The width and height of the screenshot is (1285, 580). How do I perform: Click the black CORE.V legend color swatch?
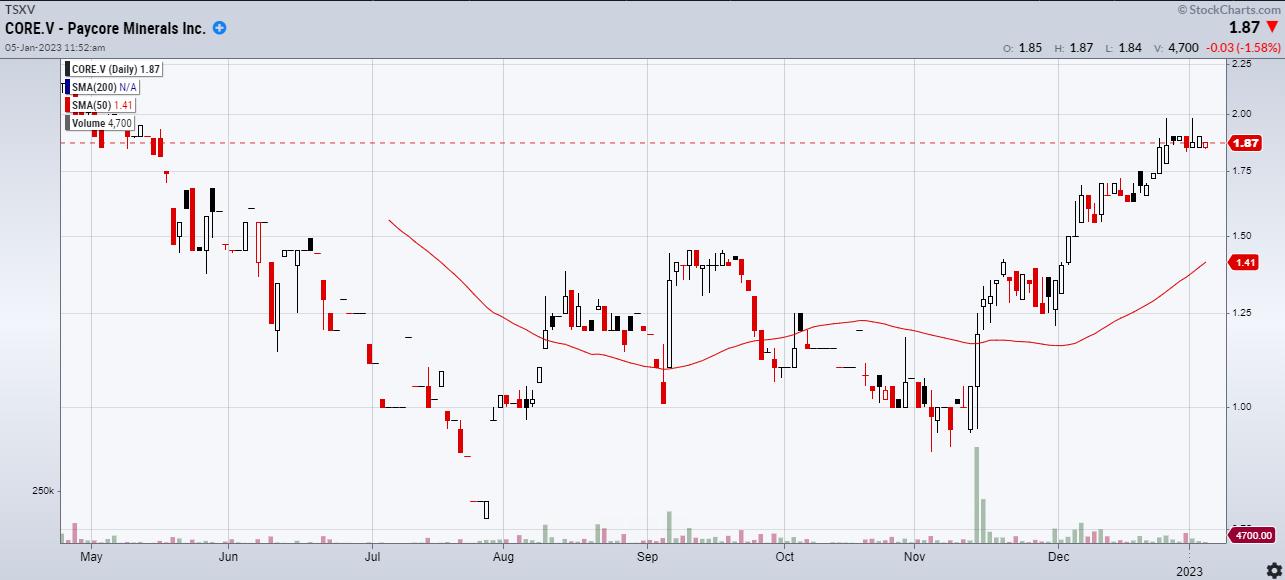(68, 69)
